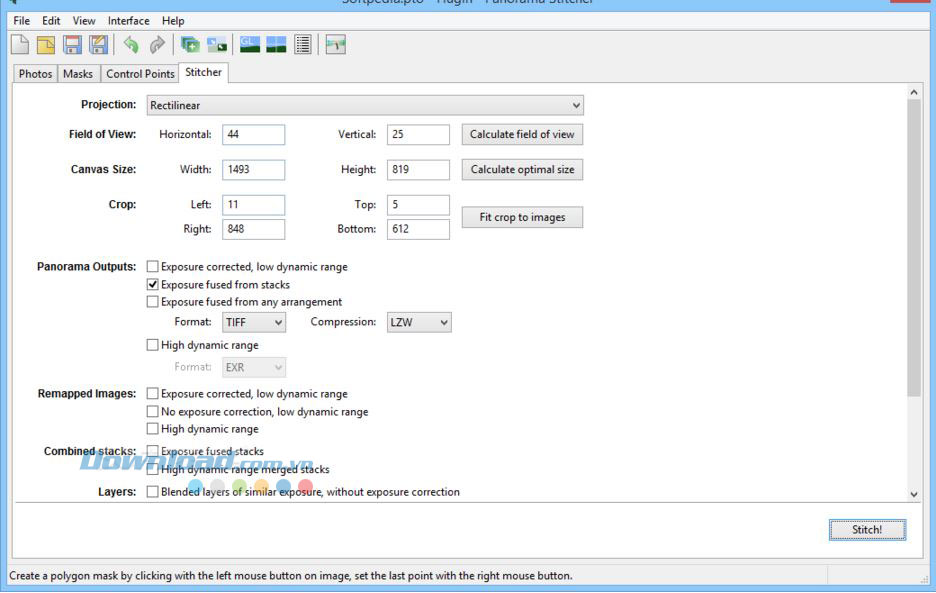Viewport: 936px width, 593px height.
Task: Expand the TIFF format dropdown
Action: click(254, 322)
